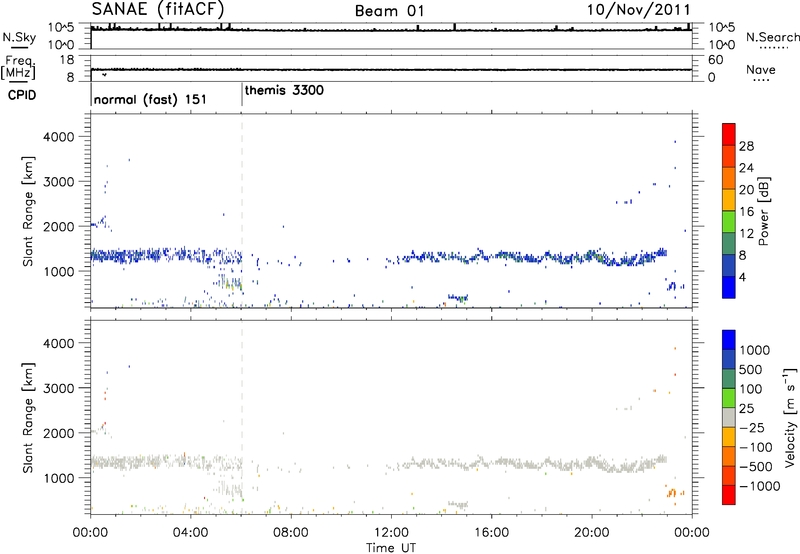The image size is (800, 554).
Task: Click the "12" tick on Power colorbar
Action: (746, 234)
